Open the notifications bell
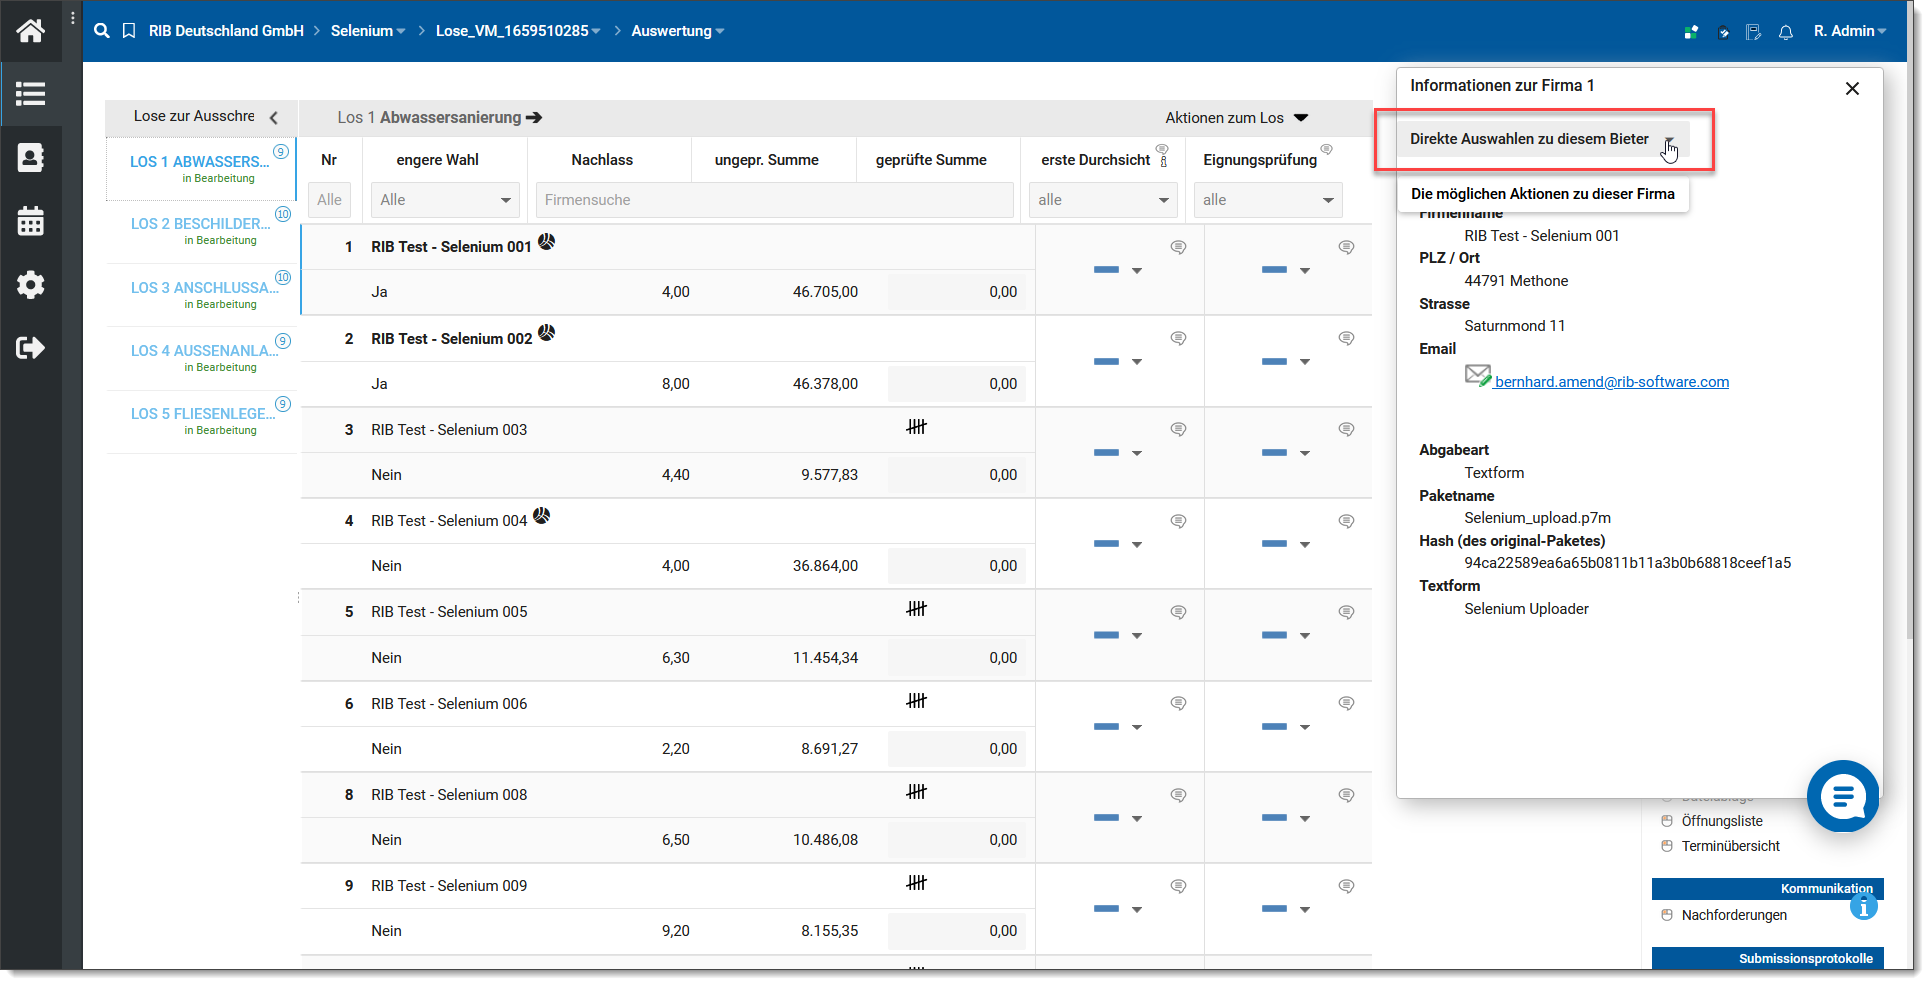Viewport: 1929px width, 985px height. (1786, 32)
